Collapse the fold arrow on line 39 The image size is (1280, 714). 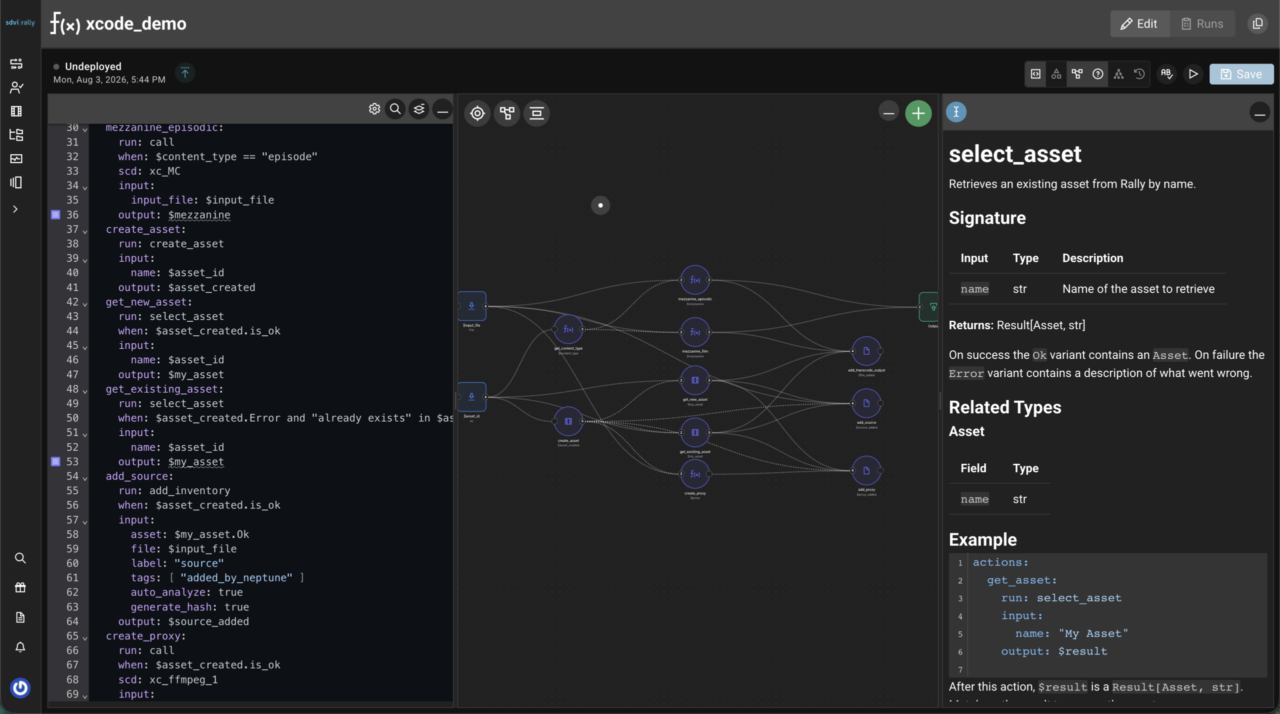pyautogui.click(x=85, y=259)
